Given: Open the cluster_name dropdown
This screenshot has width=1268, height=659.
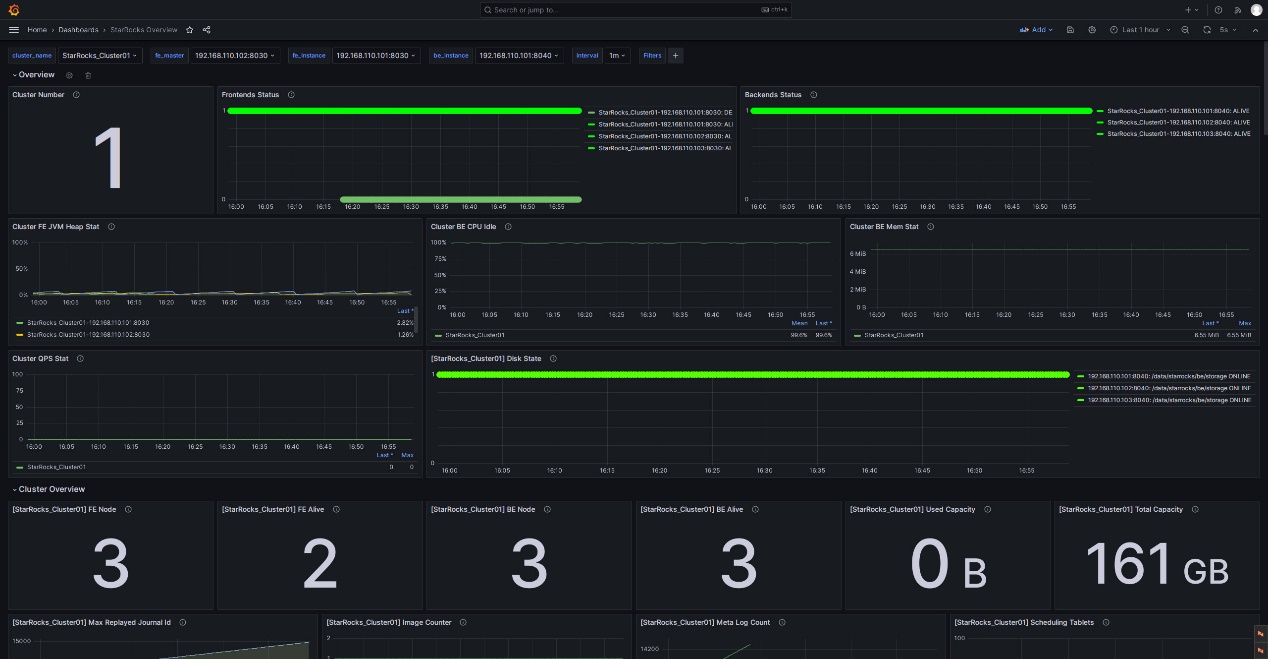Looking at the screenshot, I should coord(99,56).
